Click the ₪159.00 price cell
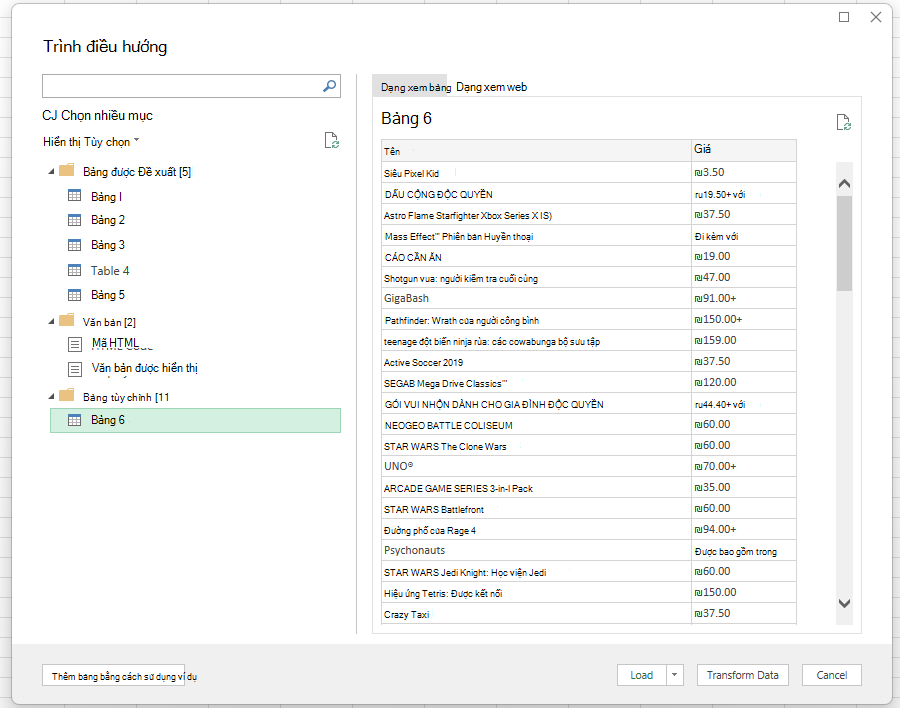Image resolution: width=900 pixels, height=708 pixels. coord(744,341)
